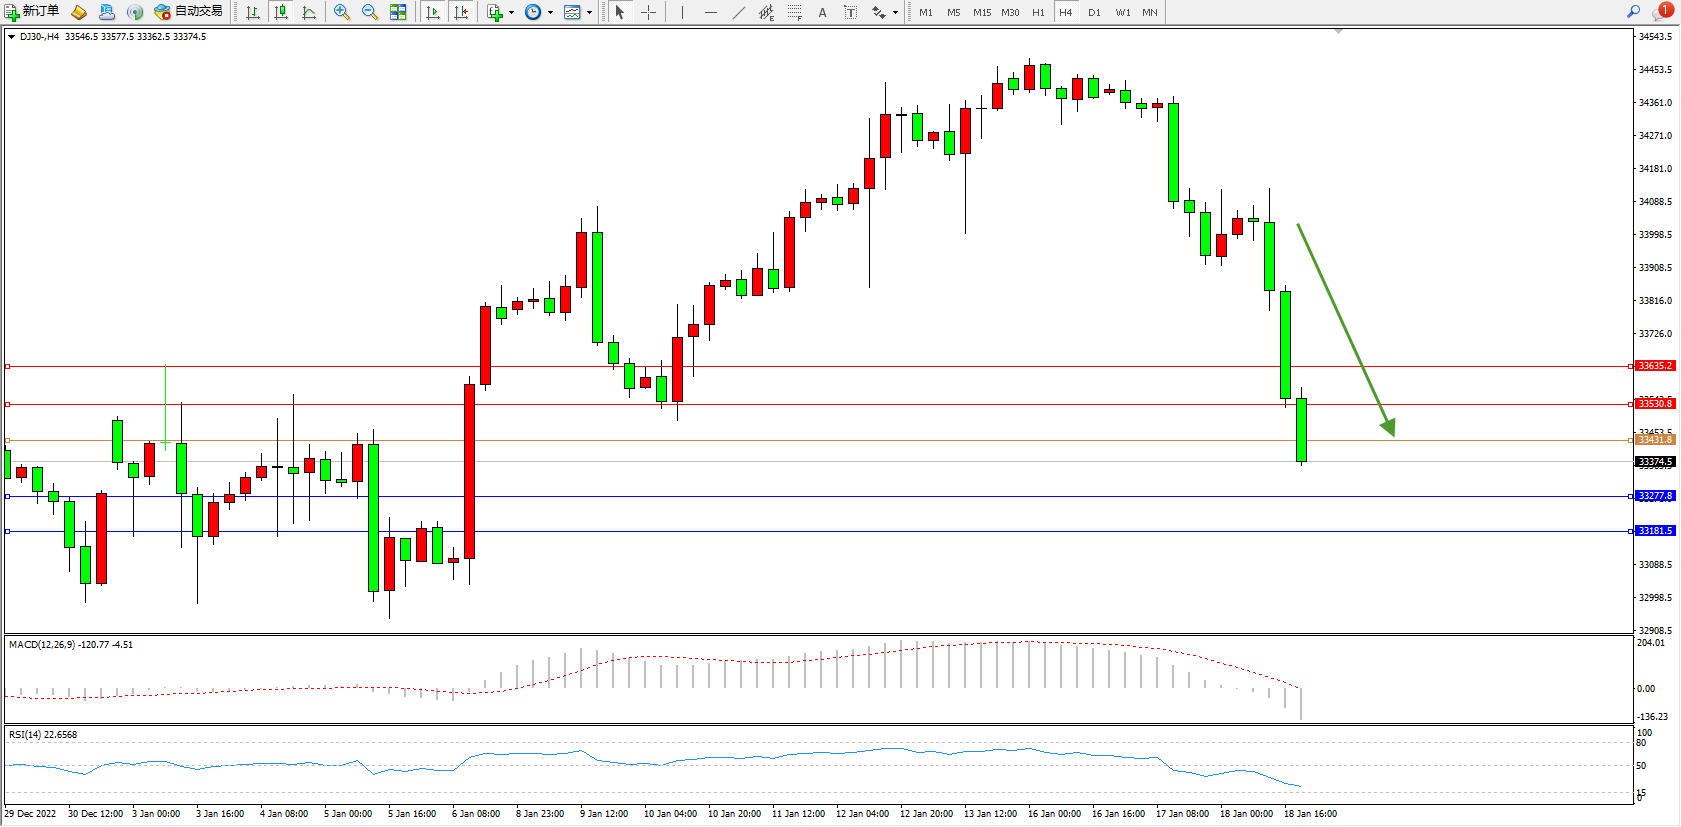The height and width of the screenshot is (827, 1681).
Task: Zoom in on the chart
Action: [x=342, y=12]
